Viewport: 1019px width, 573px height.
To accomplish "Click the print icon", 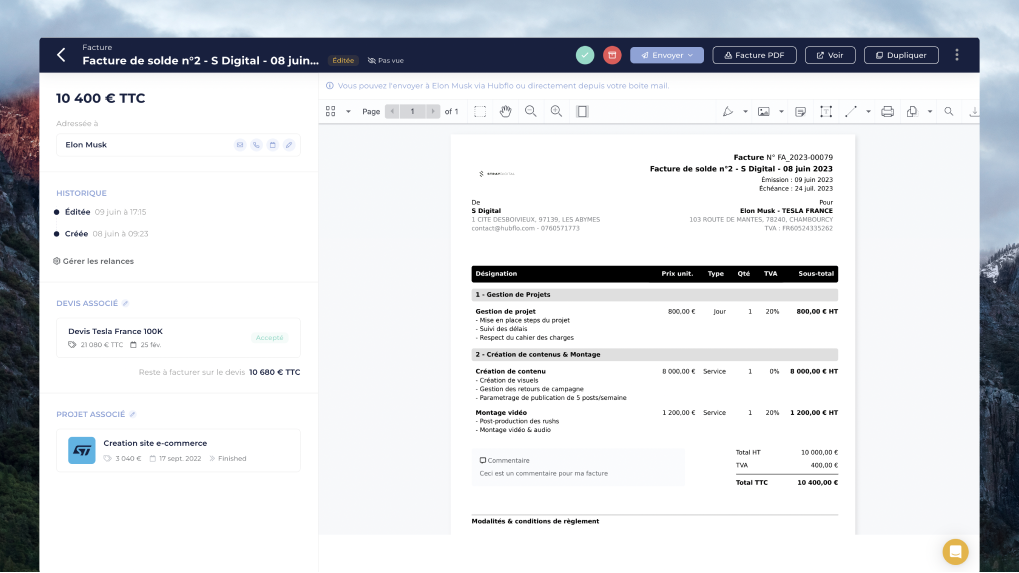I will point(887,112).
